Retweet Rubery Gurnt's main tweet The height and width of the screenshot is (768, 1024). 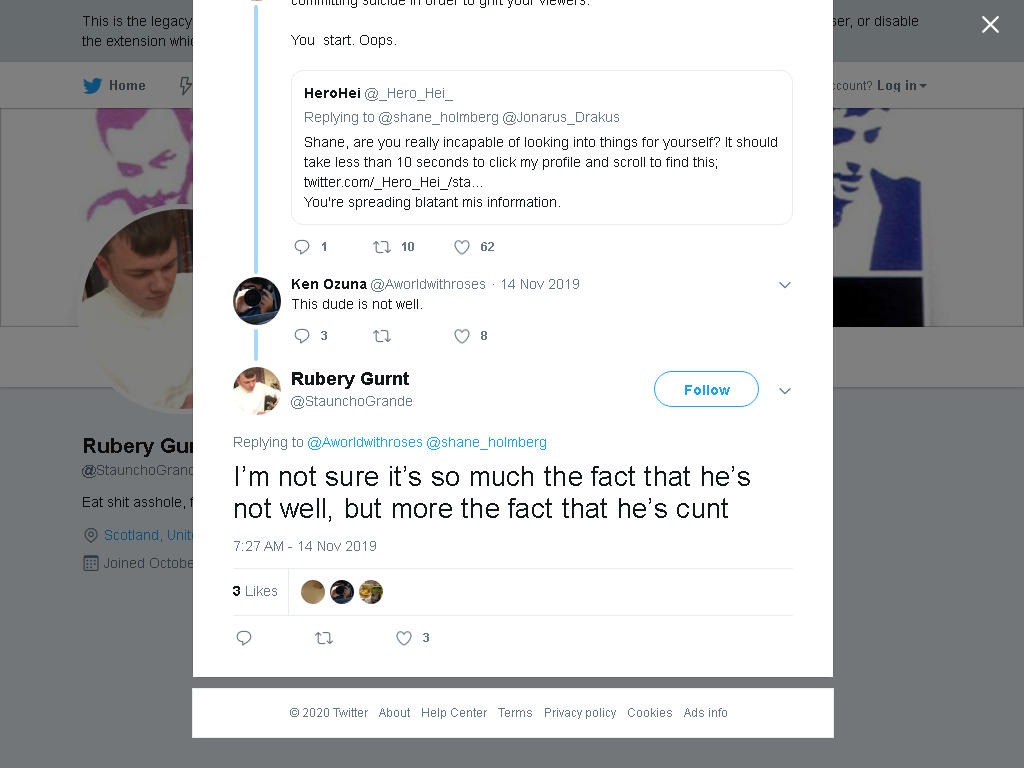(324, 638)
